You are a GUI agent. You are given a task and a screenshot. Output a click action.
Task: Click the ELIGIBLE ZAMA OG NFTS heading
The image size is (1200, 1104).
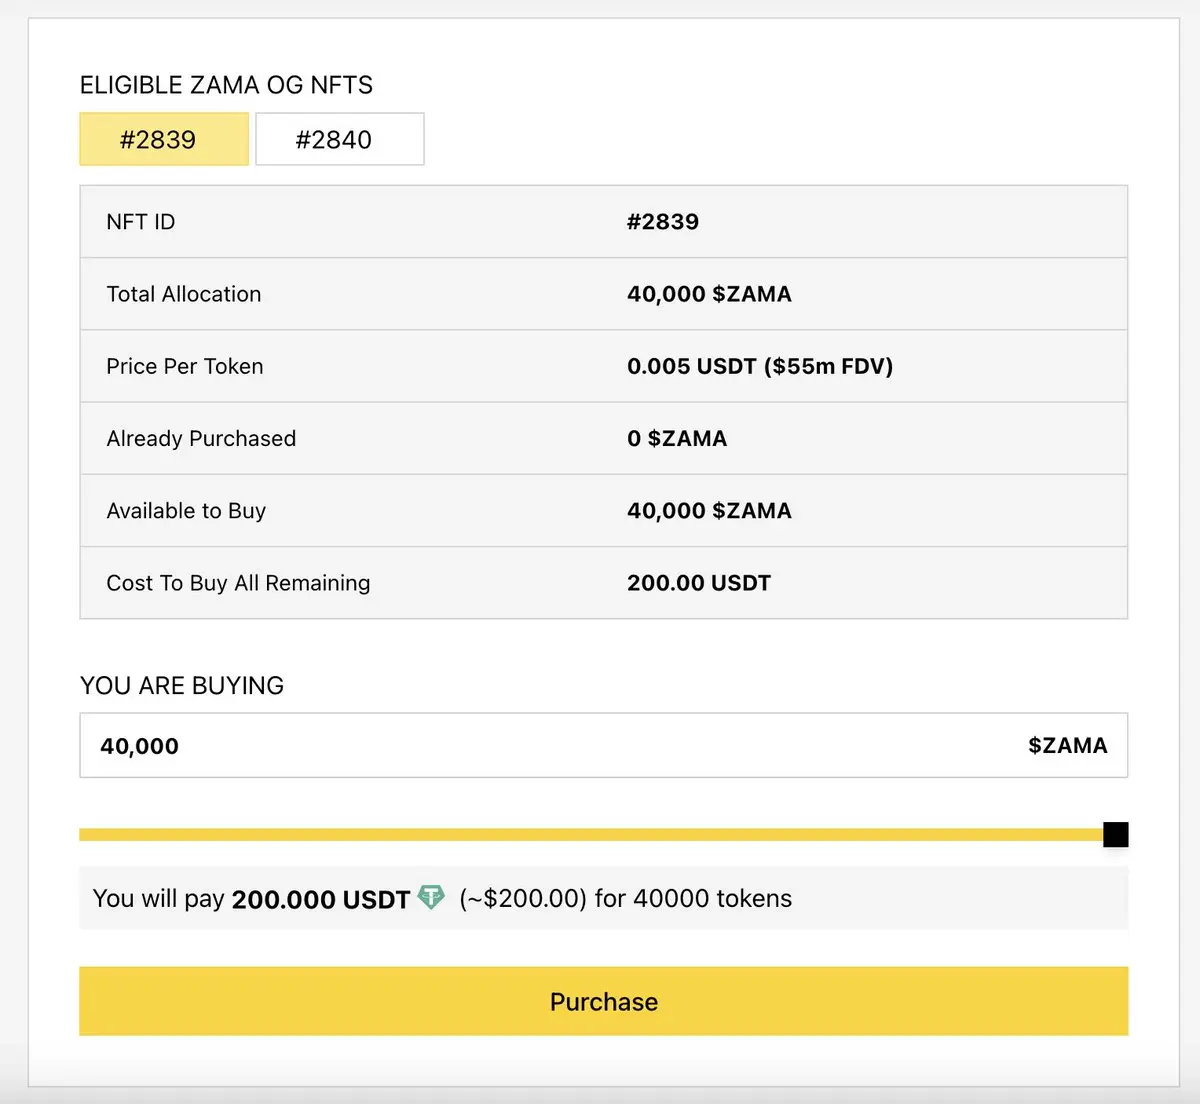tap(226, 85)
